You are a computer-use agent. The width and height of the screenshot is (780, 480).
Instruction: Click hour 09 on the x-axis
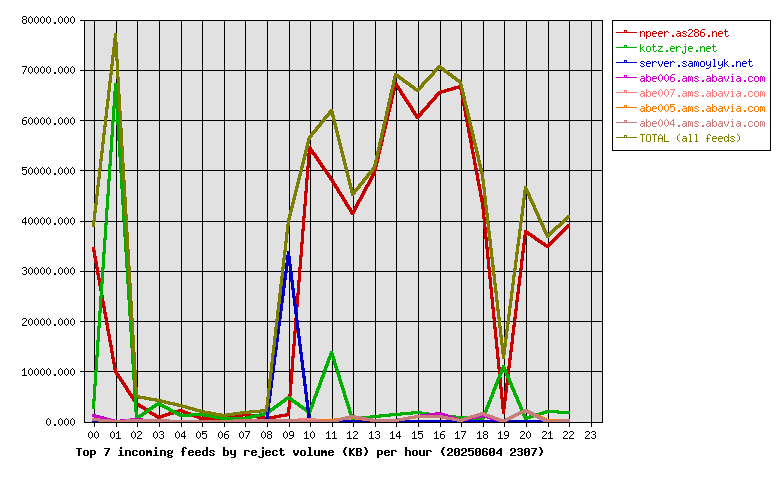click(288, 435)
